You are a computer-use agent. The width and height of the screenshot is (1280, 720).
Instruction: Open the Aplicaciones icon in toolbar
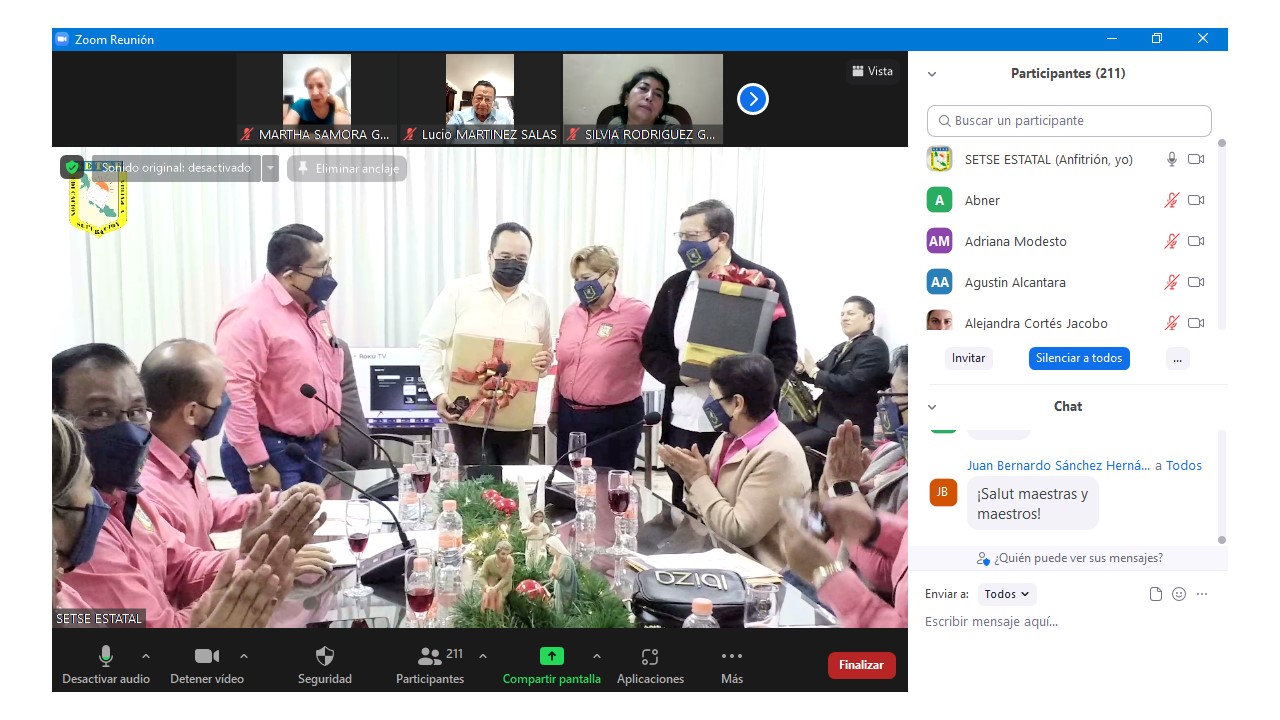650,657
